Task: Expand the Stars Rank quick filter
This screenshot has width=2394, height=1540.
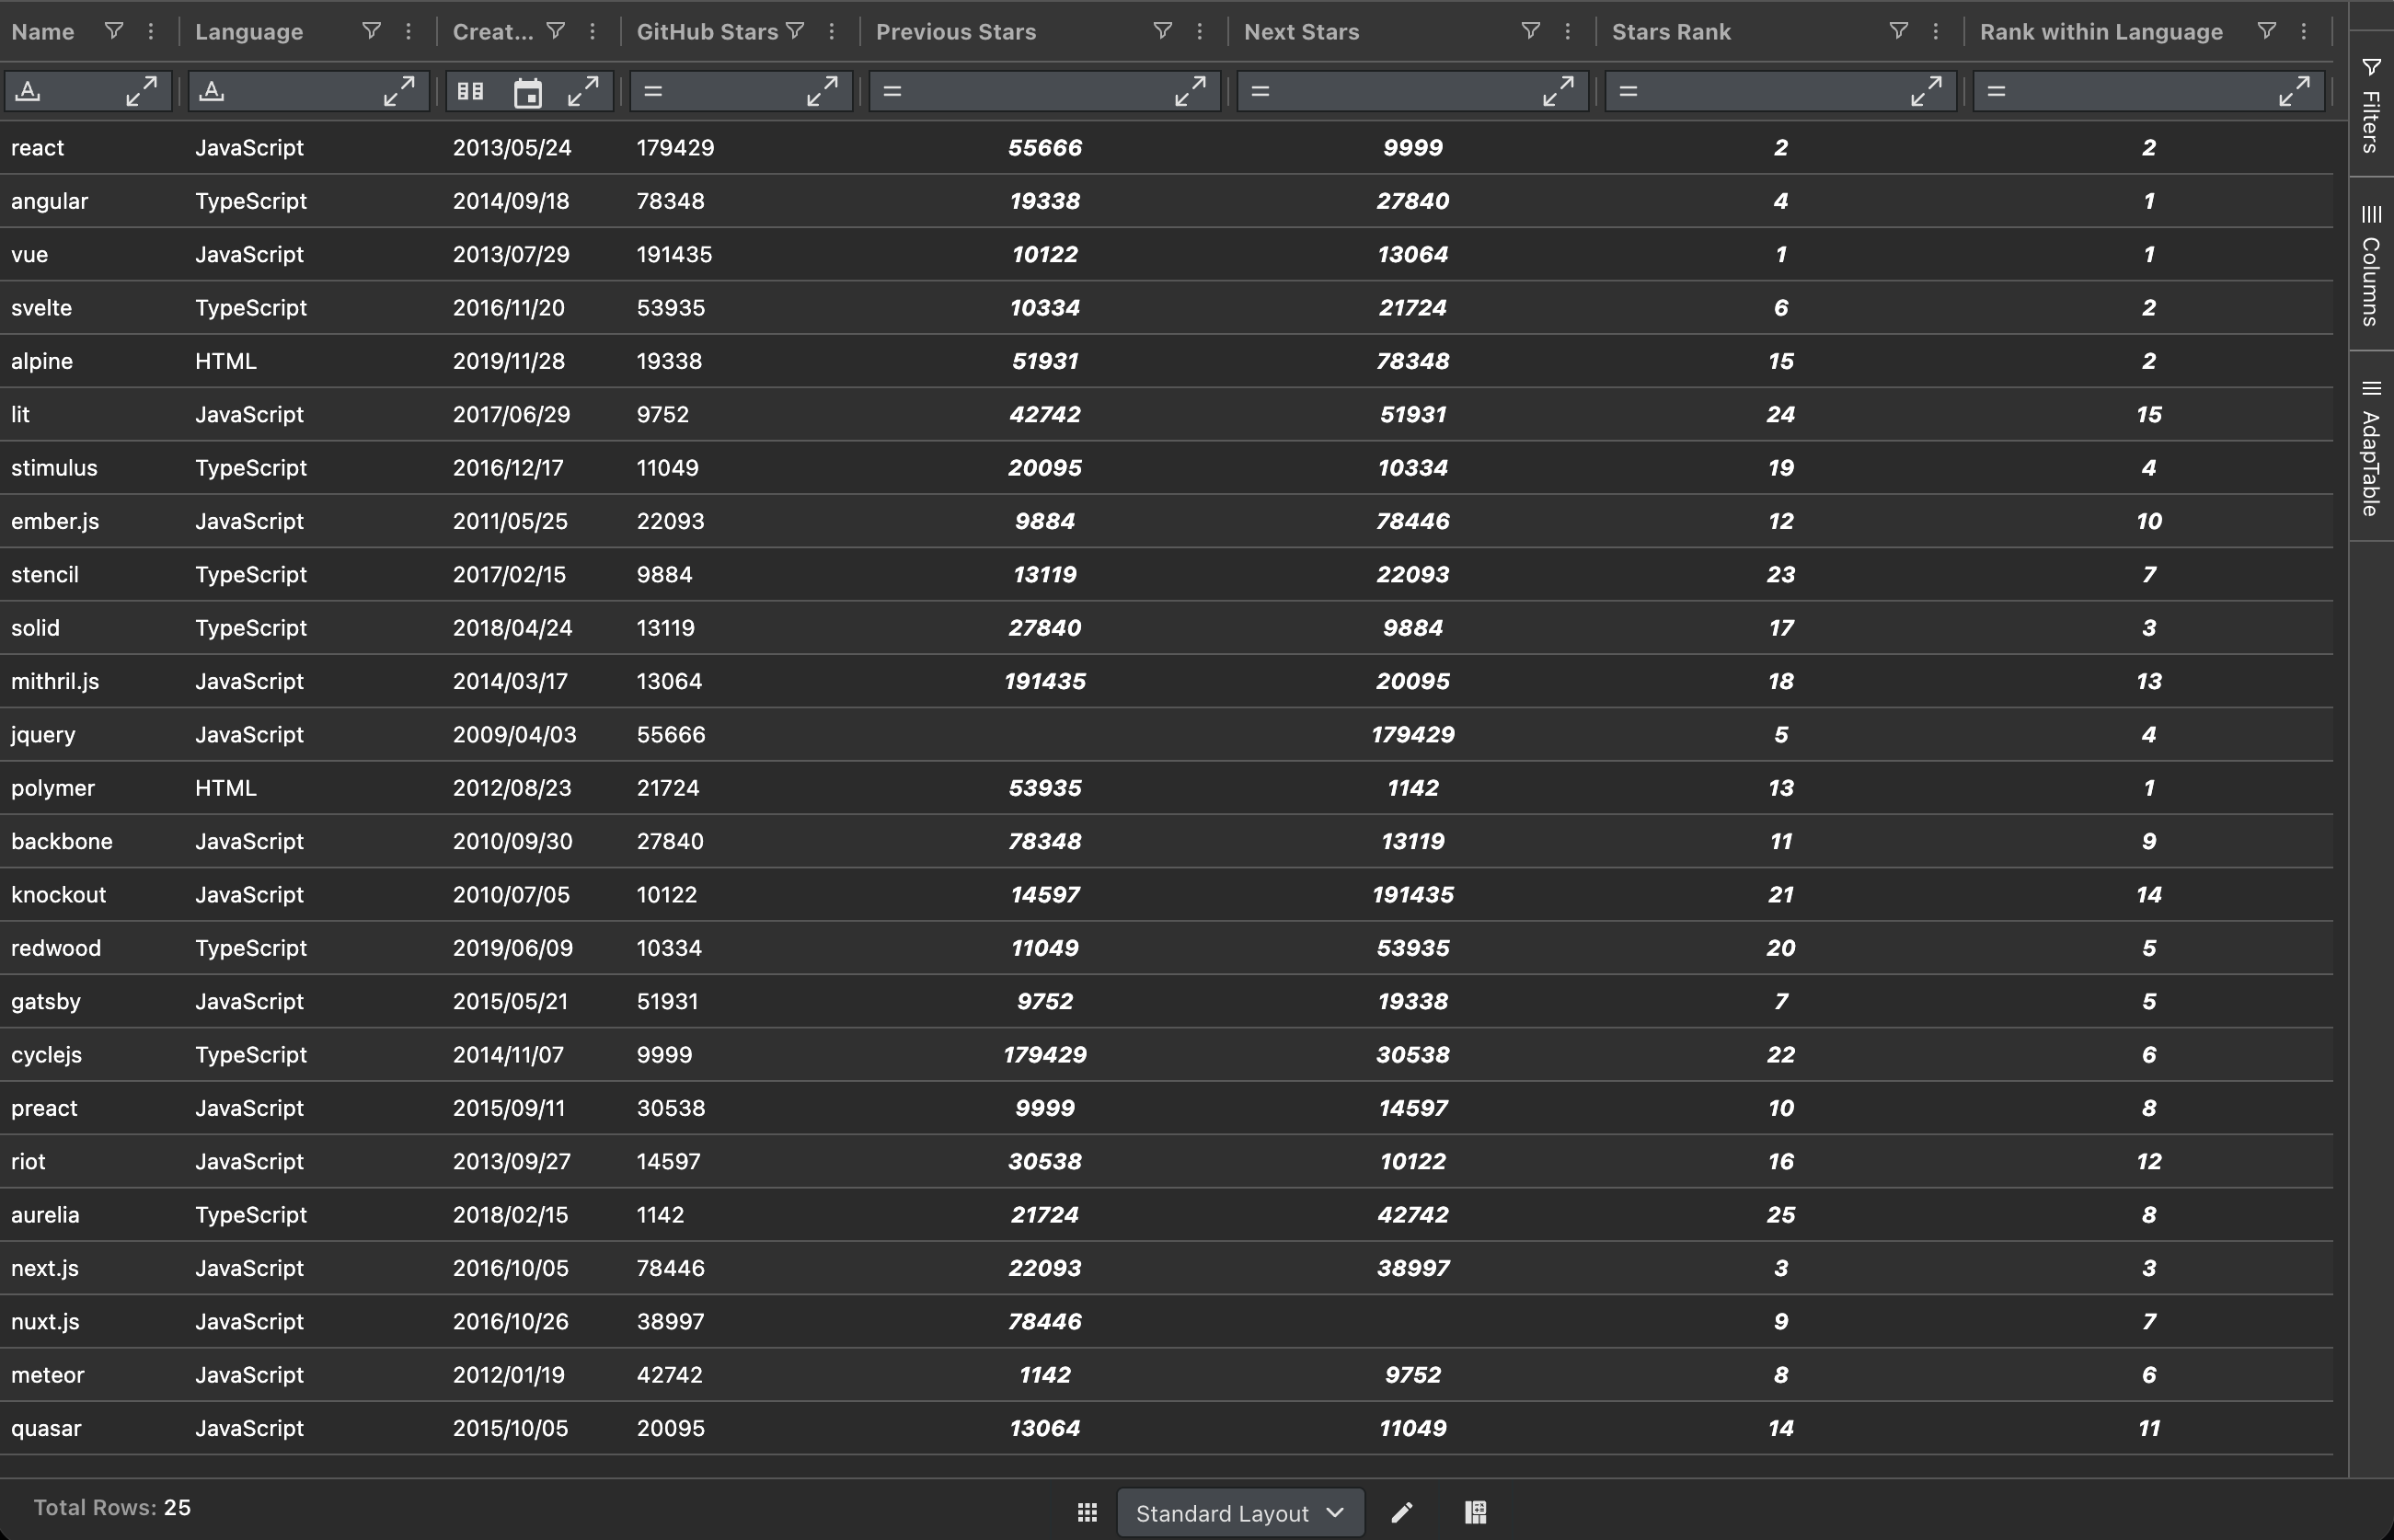Action: pos(1926,91)
